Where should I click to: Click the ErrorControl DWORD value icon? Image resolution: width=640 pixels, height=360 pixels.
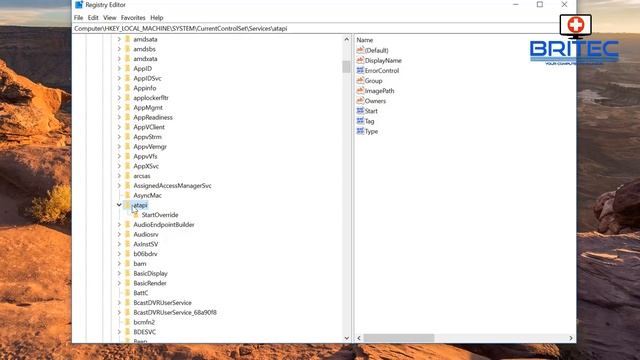360,70
